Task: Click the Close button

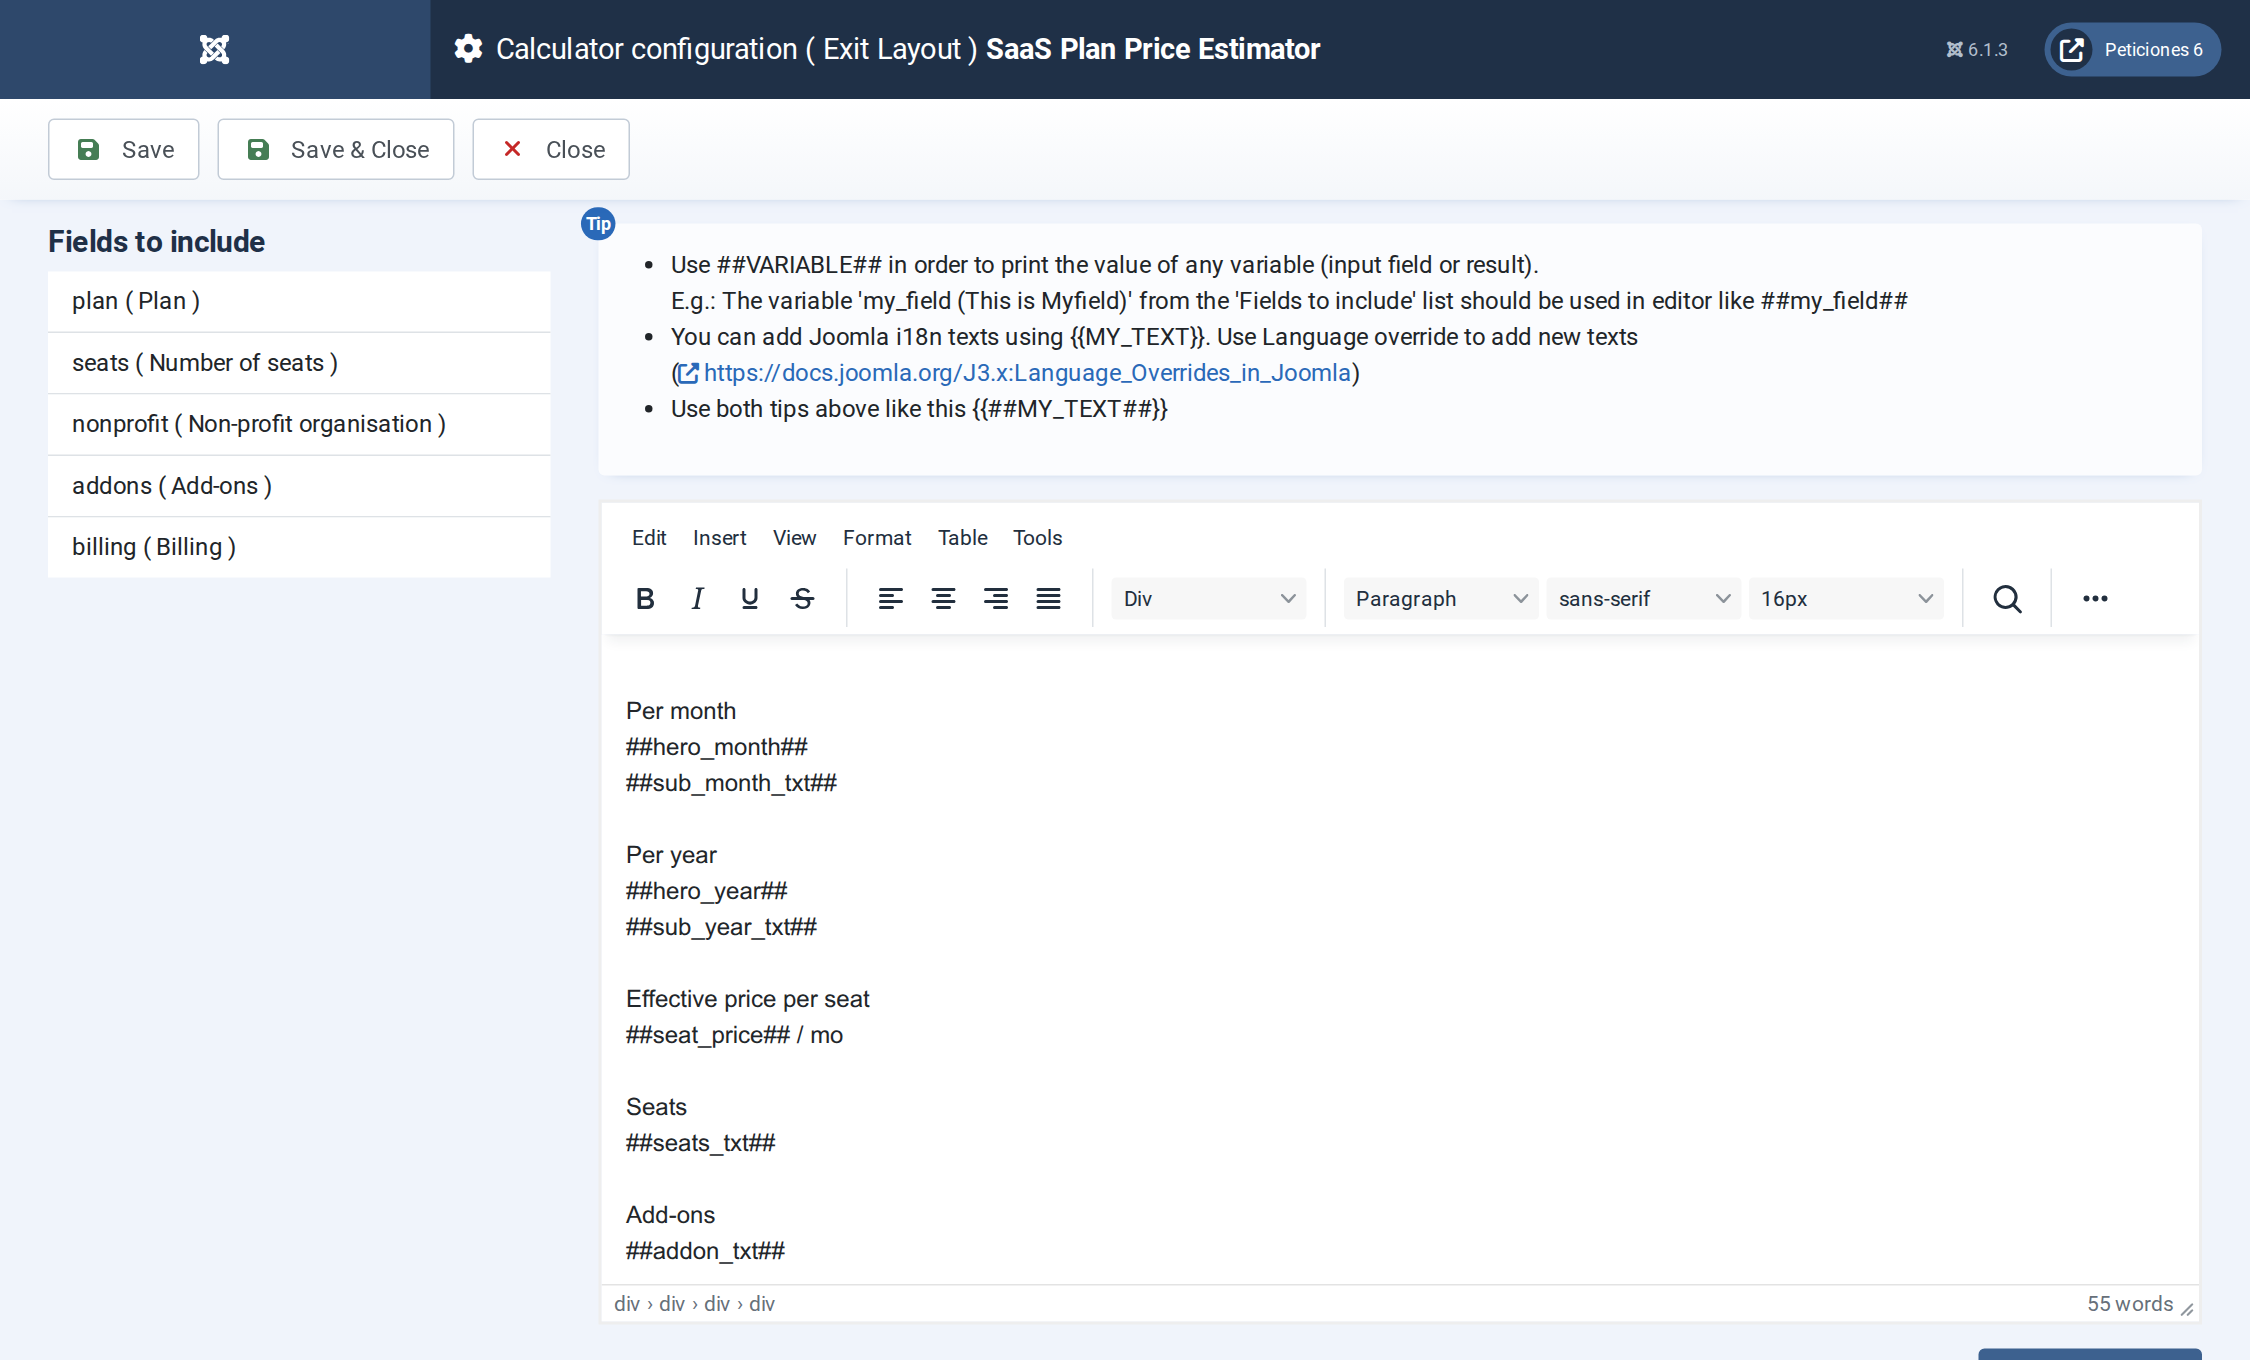Action: click(551, 149)
